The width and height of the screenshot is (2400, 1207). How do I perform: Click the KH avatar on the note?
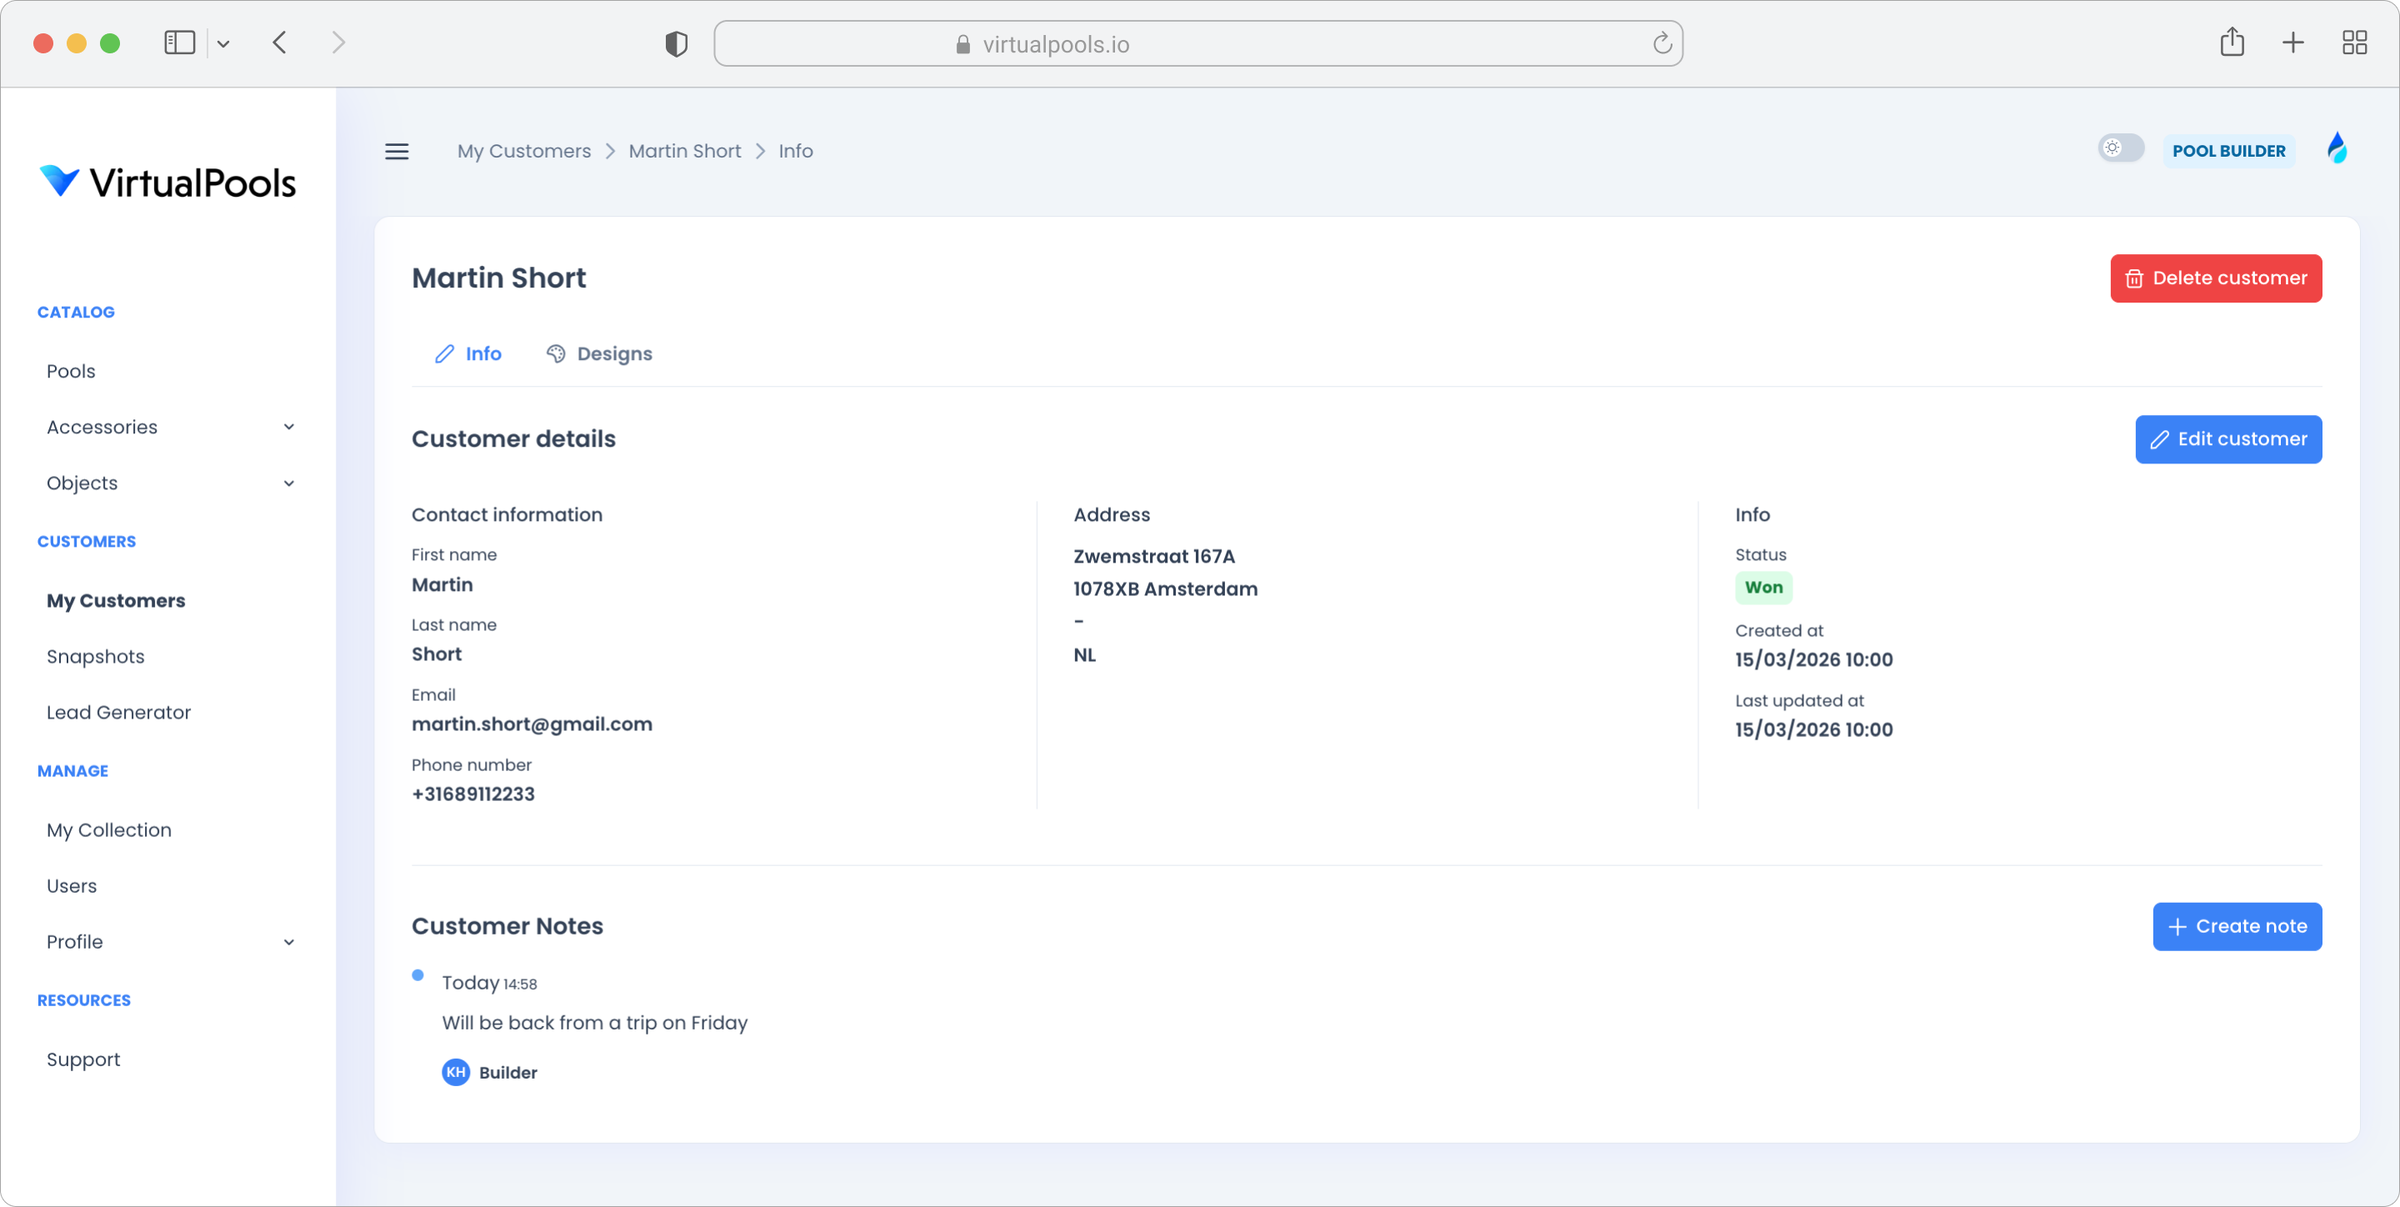[x=456, y=1072]
